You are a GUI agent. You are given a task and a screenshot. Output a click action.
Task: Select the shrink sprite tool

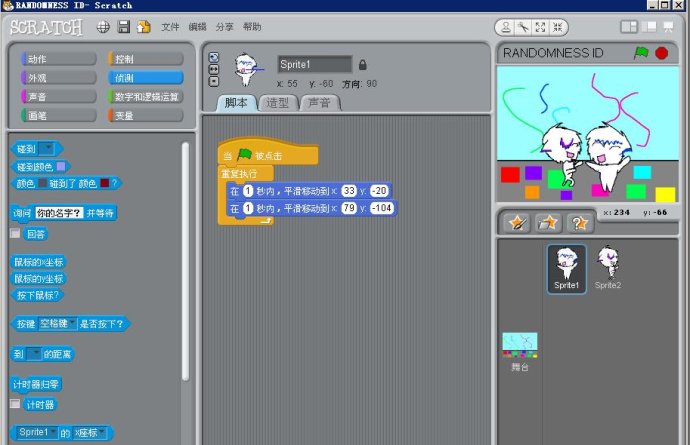point(558,27)
